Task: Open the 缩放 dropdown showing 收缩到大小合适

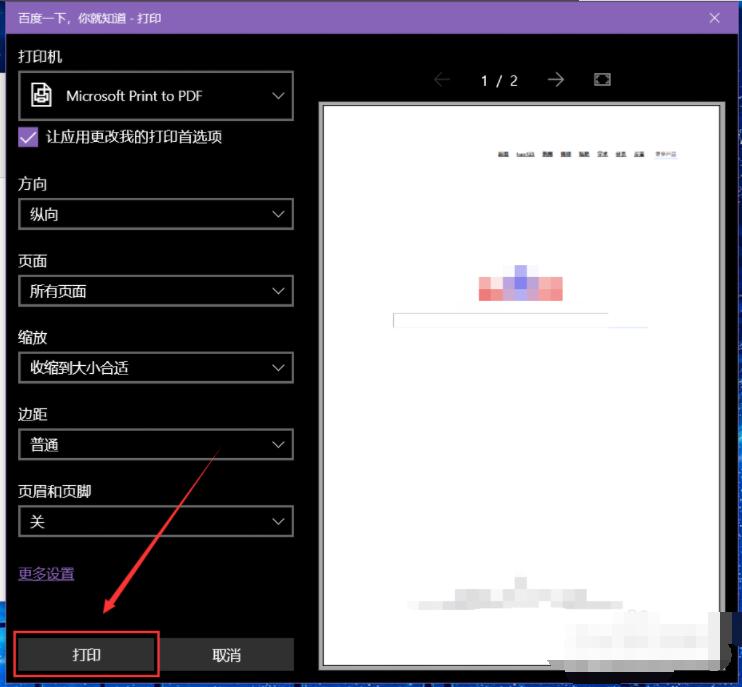Action: click(x=156, y=368)
